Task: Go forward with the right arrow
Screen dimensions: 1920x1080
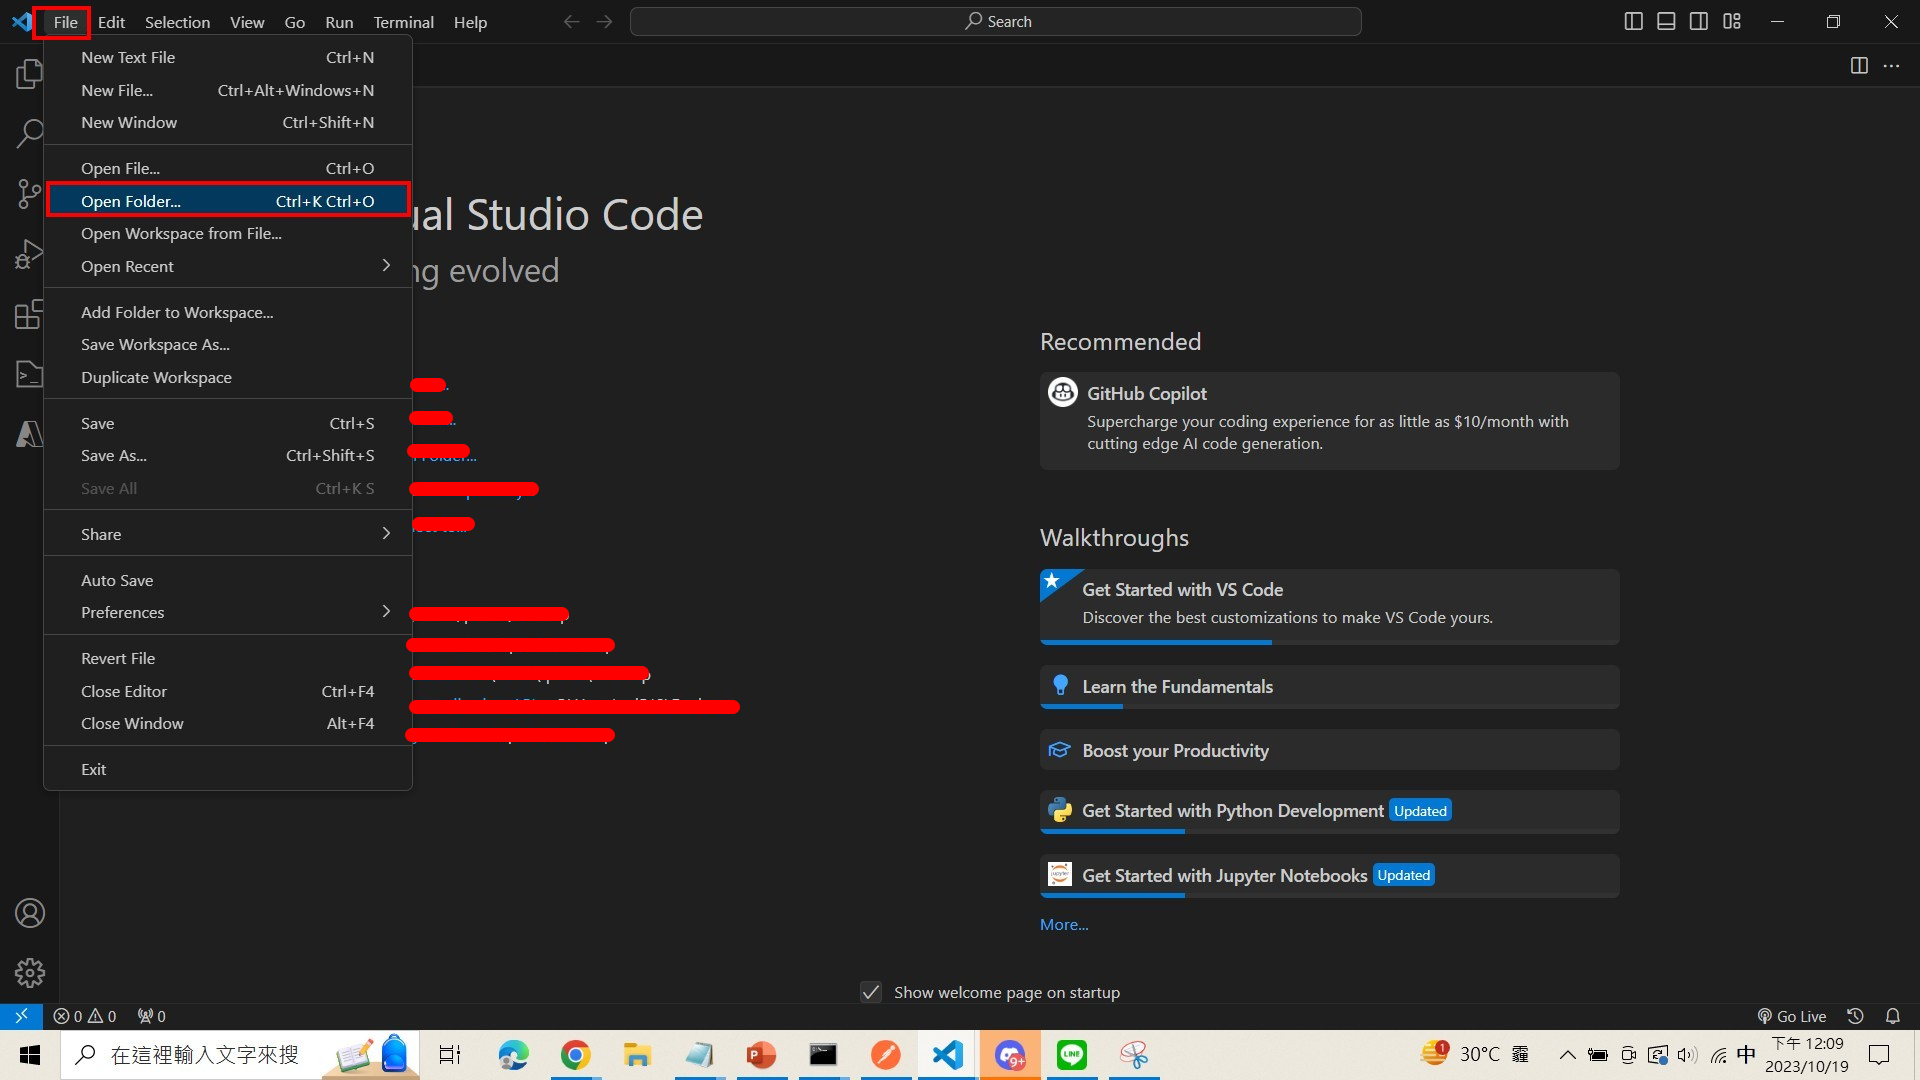Action: 604,21
